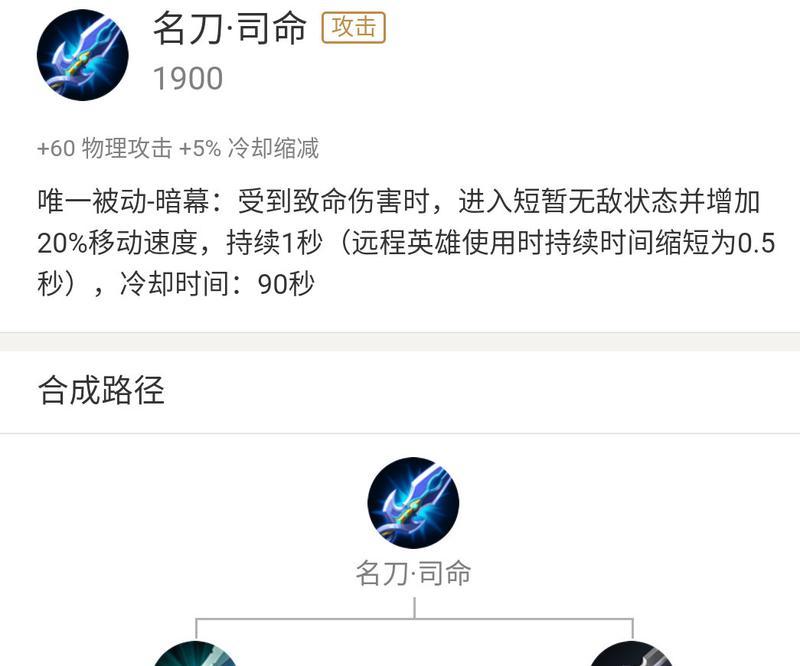Click the vertical connector below the 名刀·司命 label

[415, 608]
